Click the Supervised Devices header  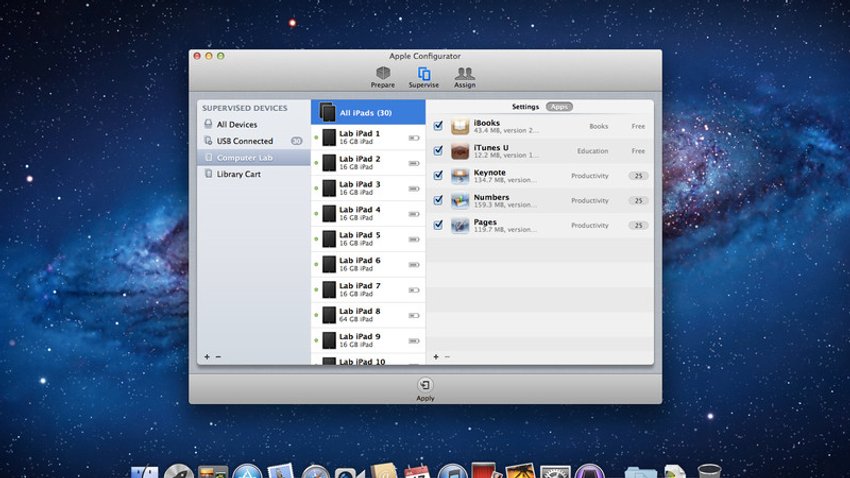coord(245,108)
